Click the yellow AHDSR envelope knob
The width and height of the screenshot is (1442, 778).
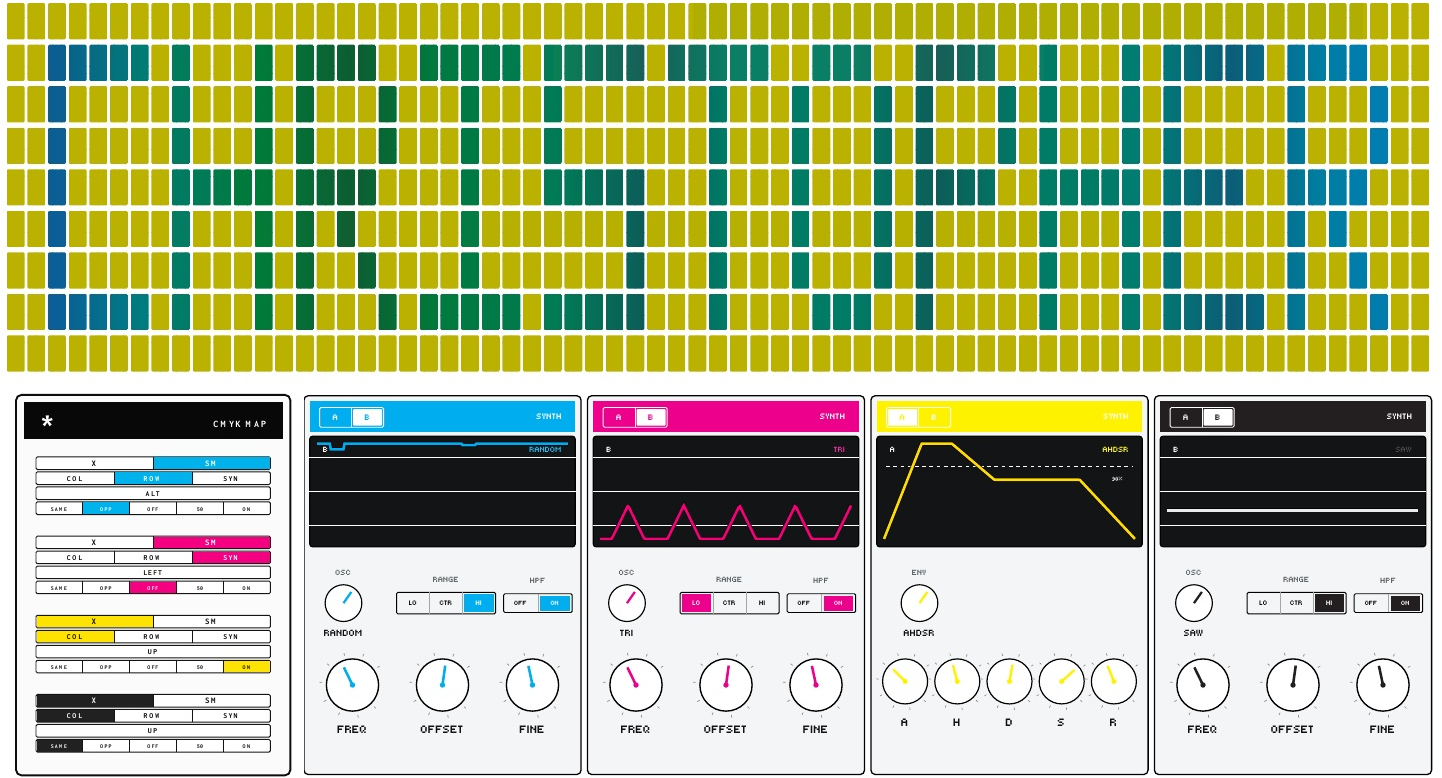(x=919, y=603)
